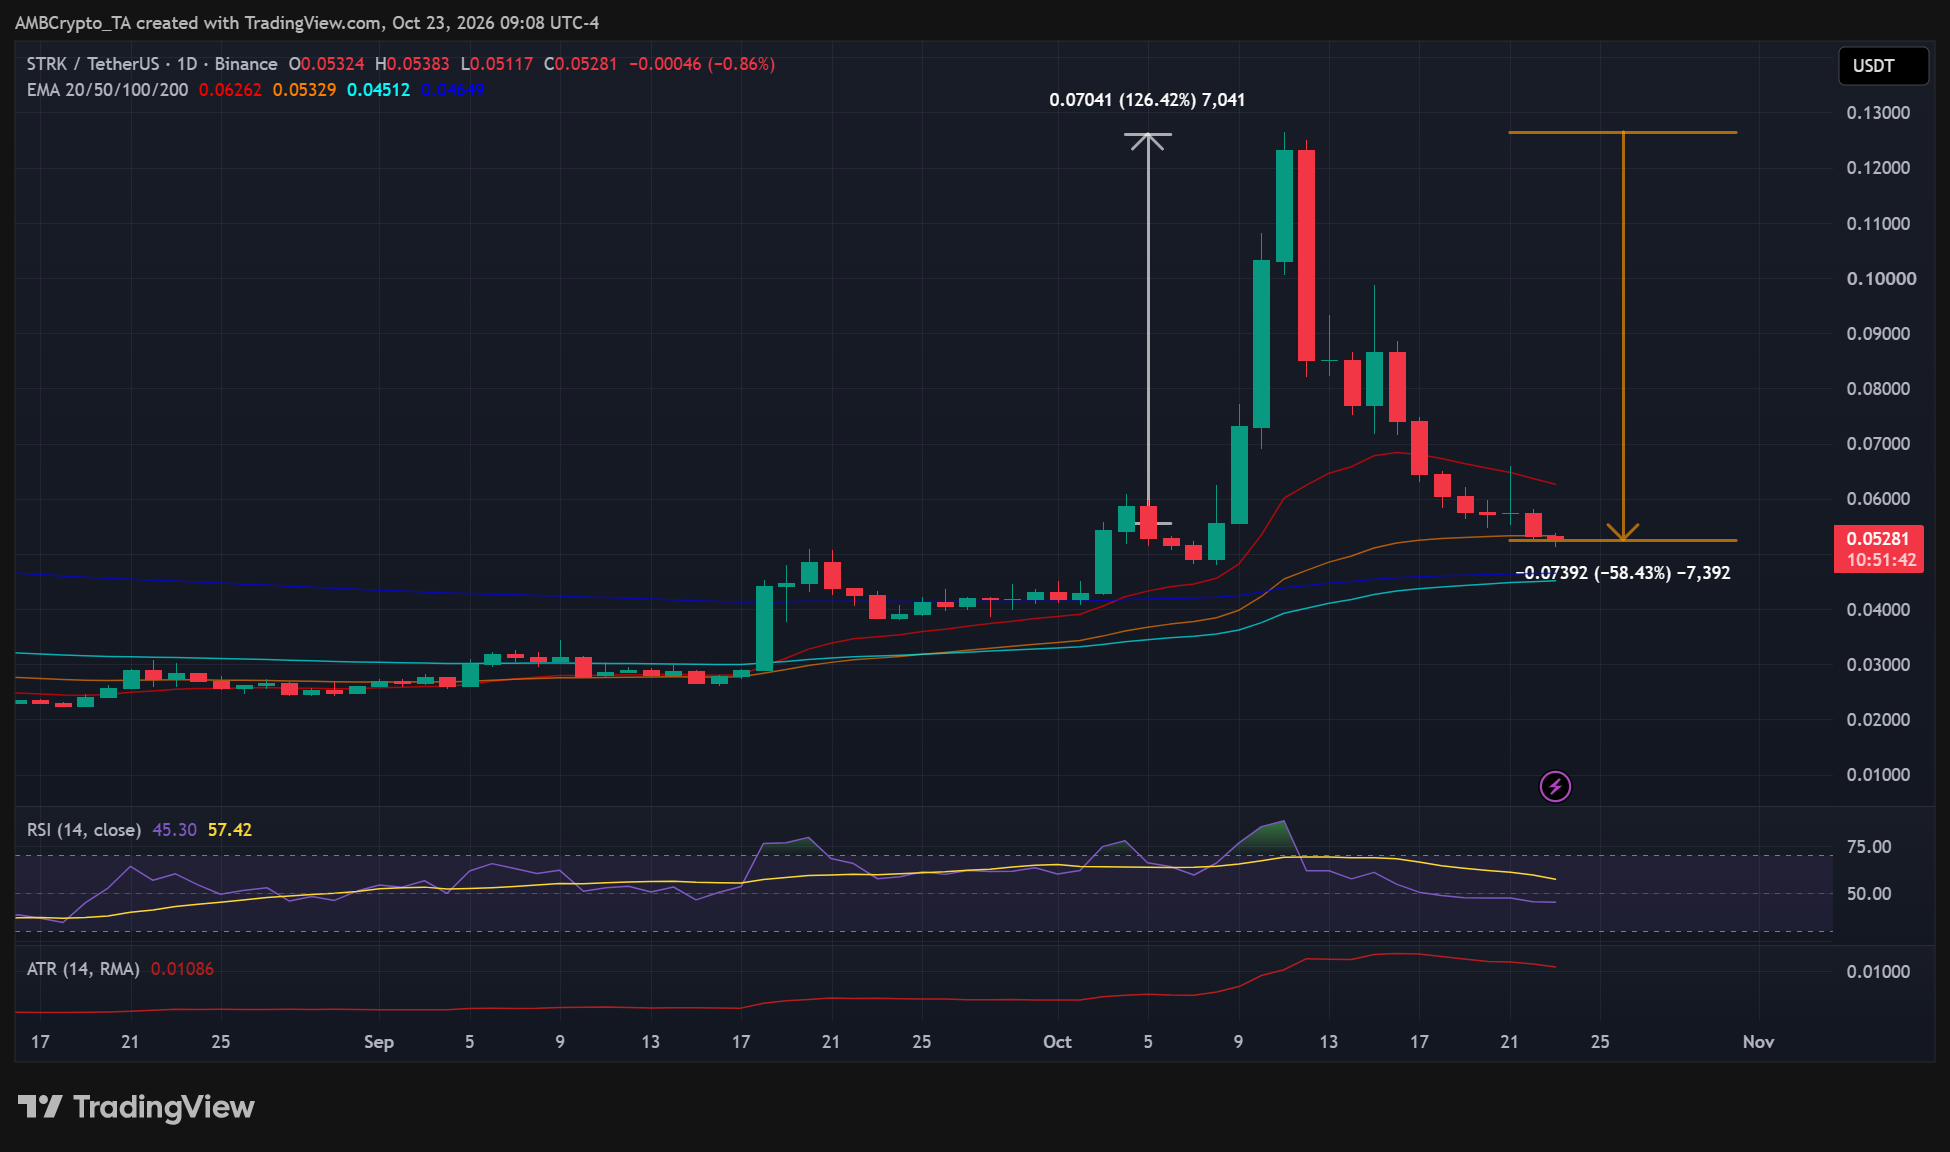1950x1152 pixels.
Task: Click the 0.07041 (126.42%) measurement label
Action: pos(1147,100)
